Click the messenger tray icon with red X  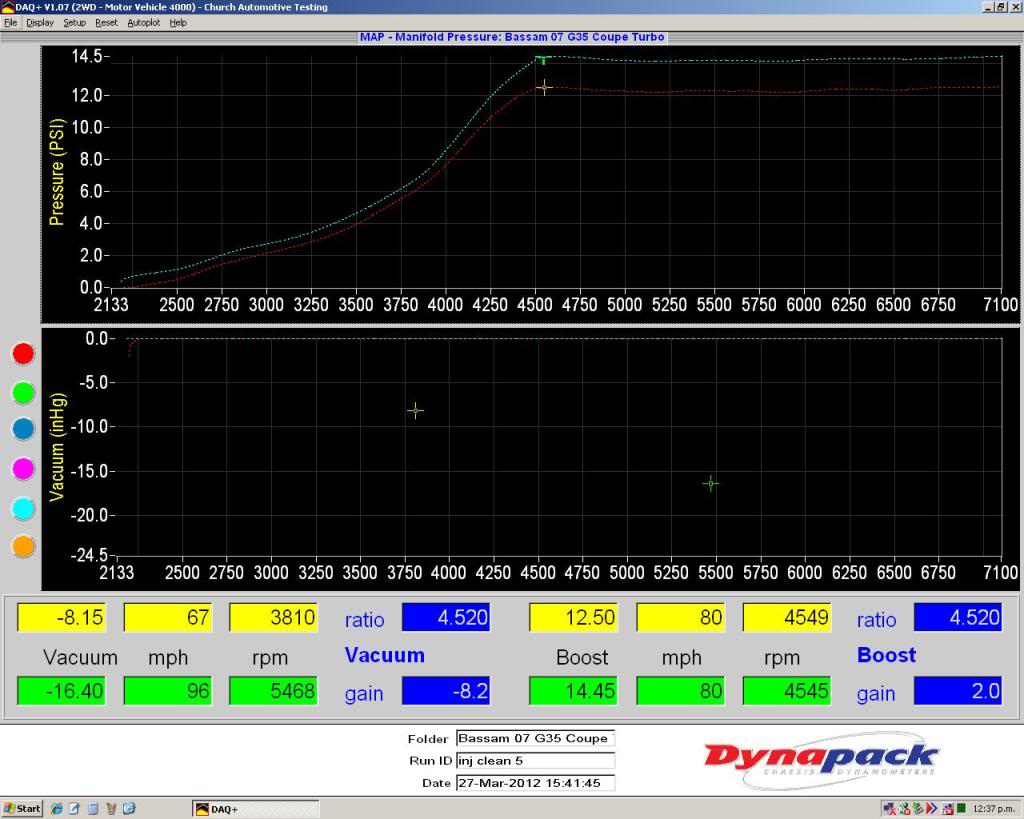[x=904, y=809]
